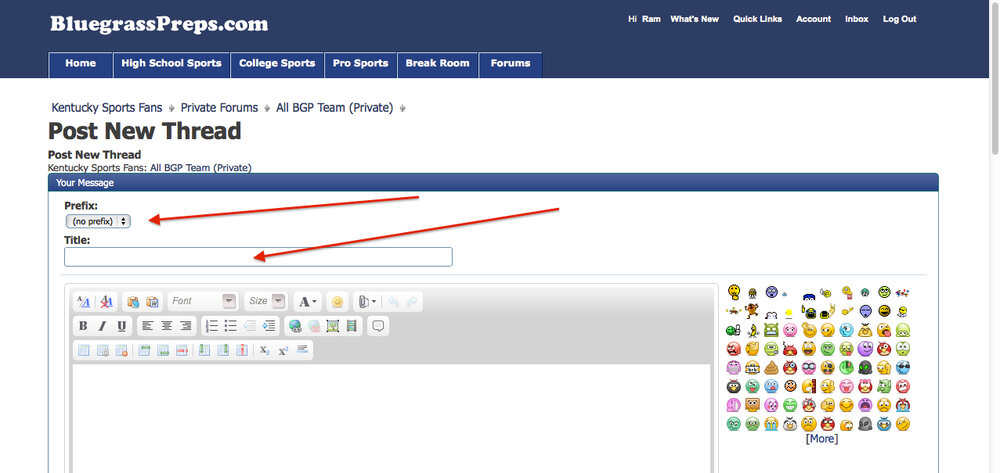1000x473 pixels.
Task: Click the Remove Format icon with red X
Action: tap(107, 302)
